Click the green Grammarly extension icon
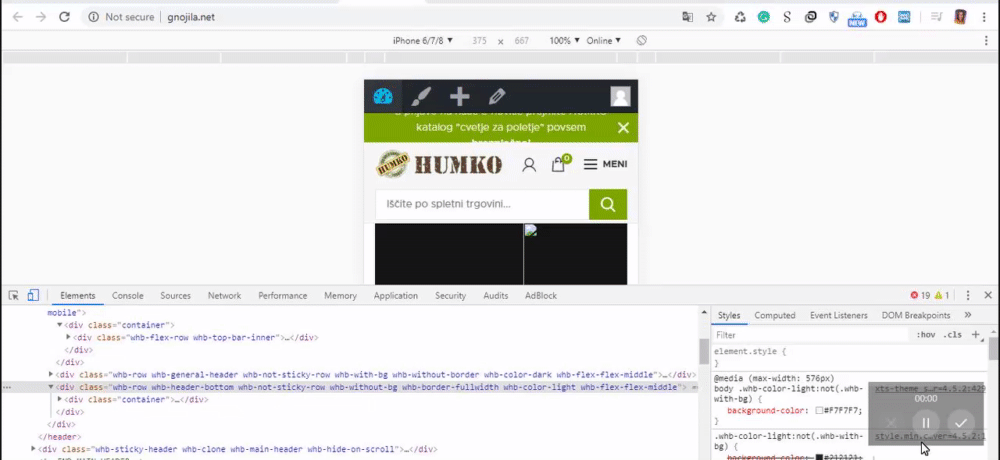The image size is (1000, 460). point(763,17)
